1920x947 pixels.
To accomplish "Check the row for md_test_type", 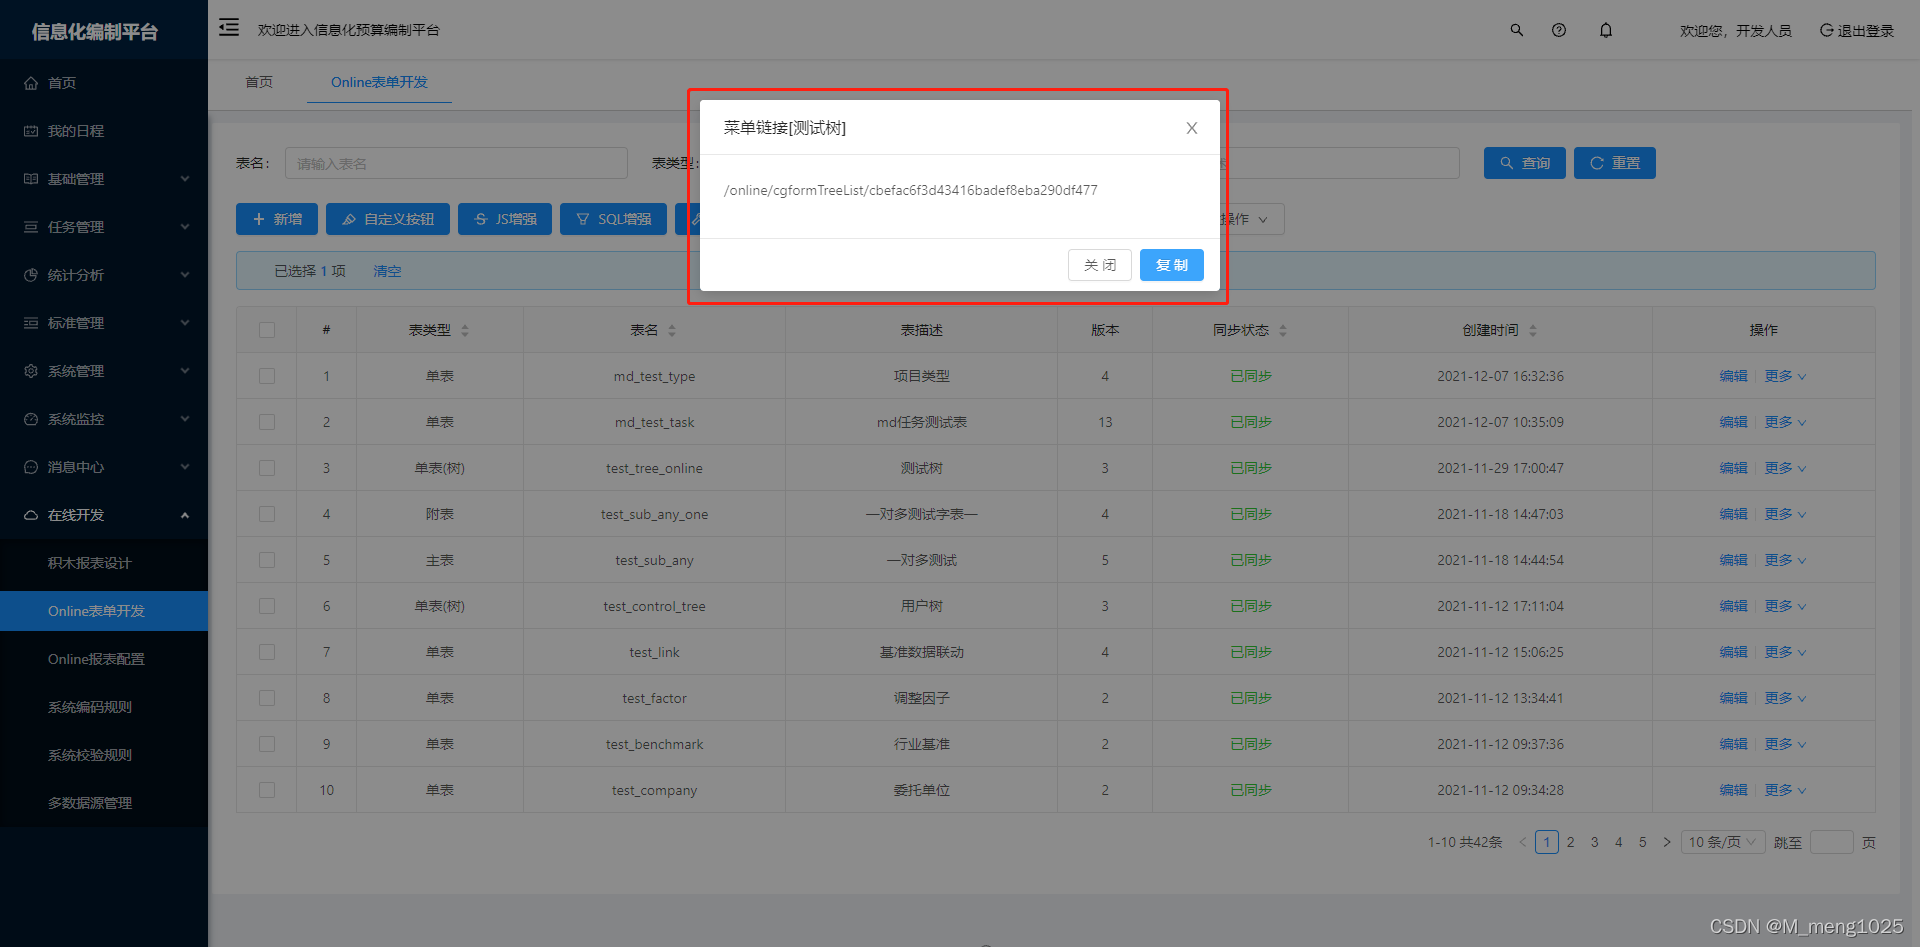I will tap(267, 376).
